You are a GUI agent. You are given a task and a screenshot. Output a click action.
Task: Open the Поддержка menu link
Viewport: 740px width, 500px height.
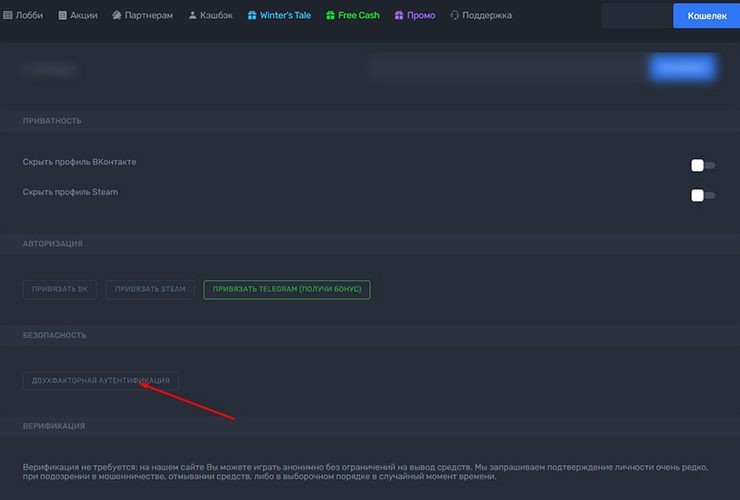[x=487, y=16]
